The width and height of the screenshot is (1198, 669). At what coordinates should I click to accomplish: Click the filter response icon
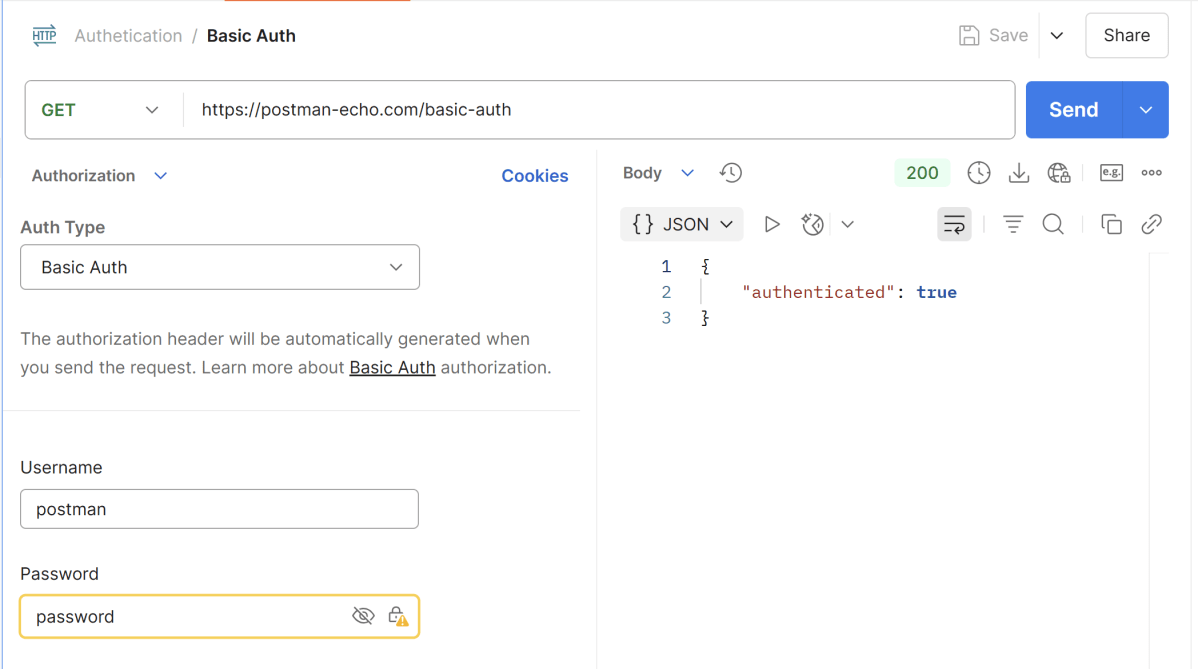(1013, 224)
